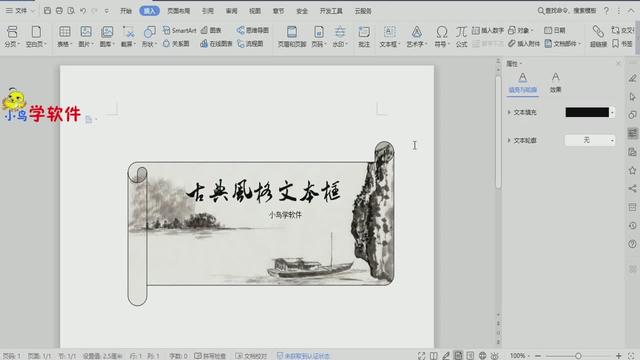Click the Undo arrow icon
The width and height of the screenshot is (640, 360).
pos(83,11)
